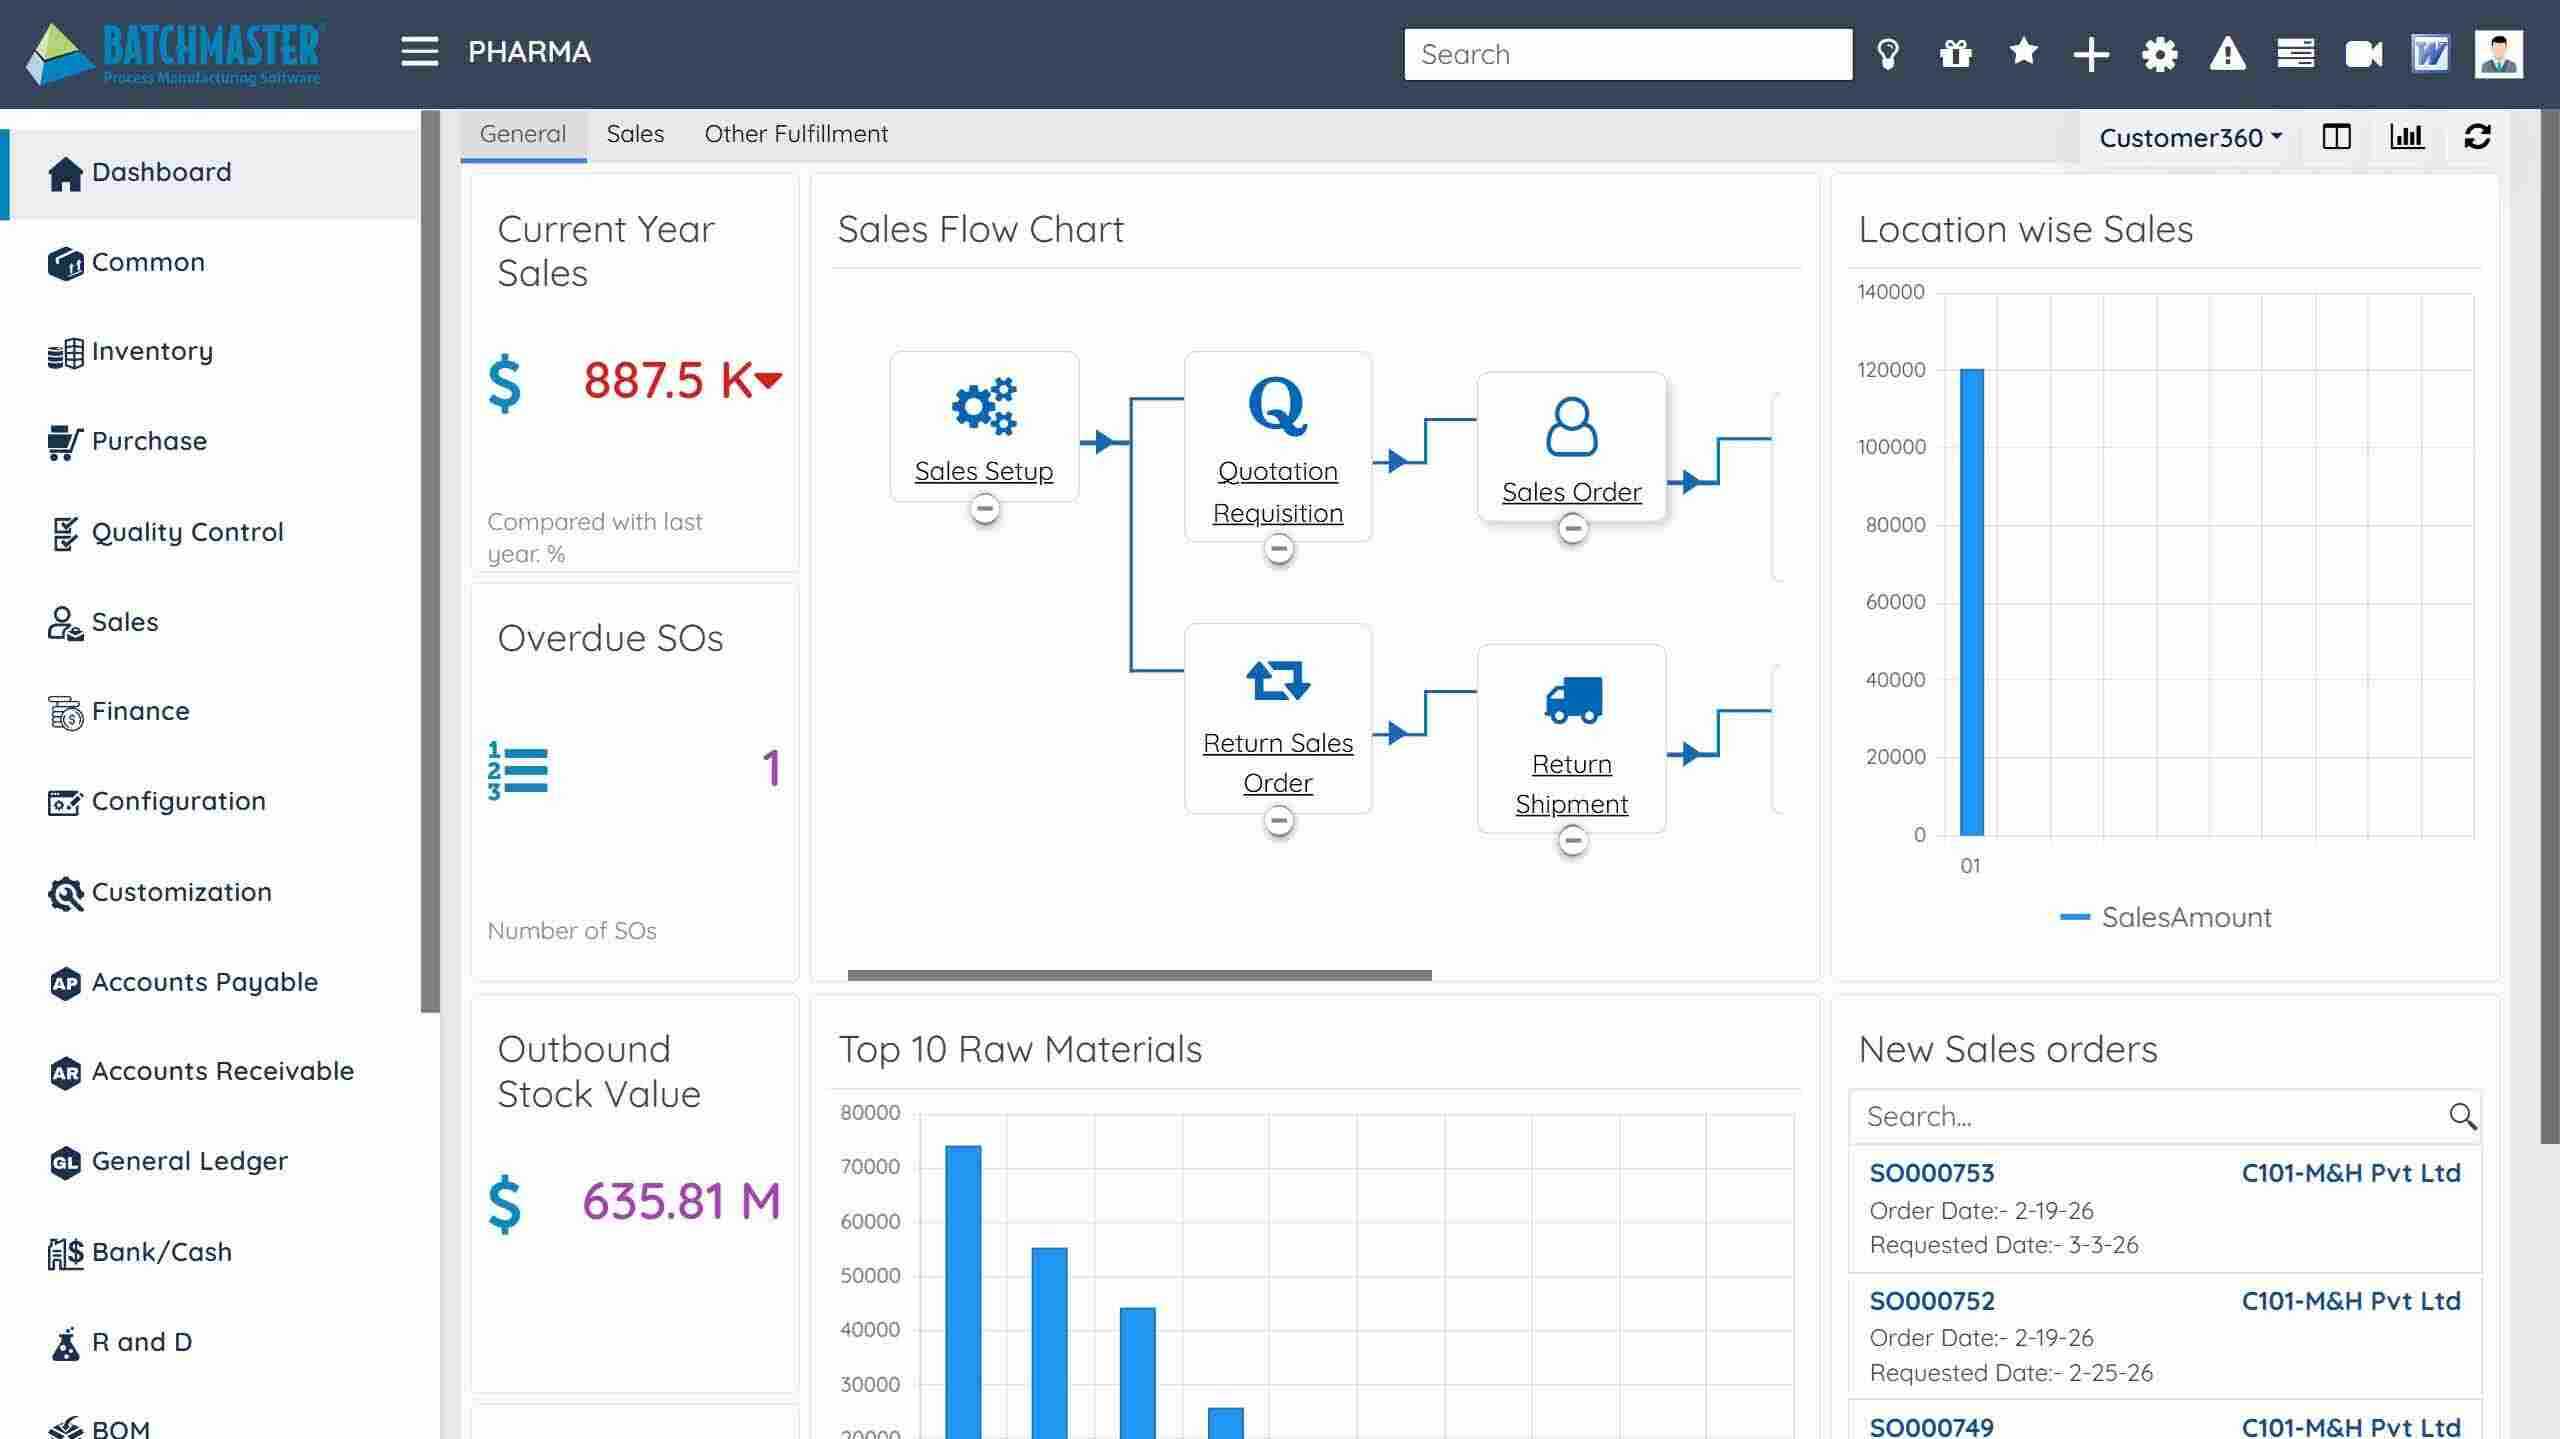This screenshot has width=2560, height=1439.
Task: Open the gift icon in top bar
Action: pyautogui.click(x=1955, y=54)
